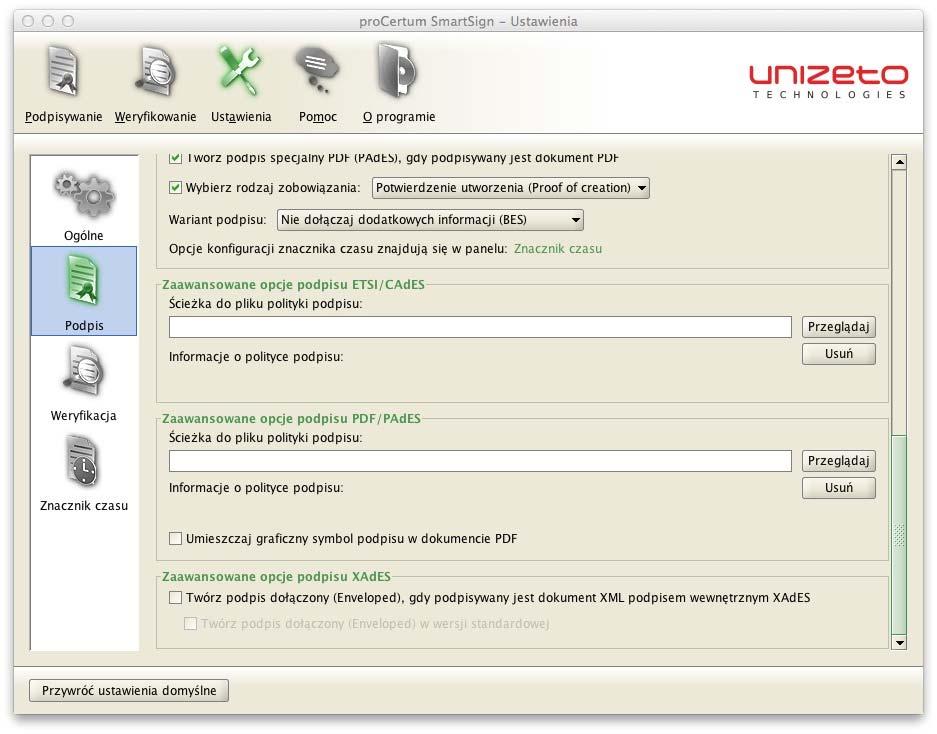Screen dimensions: 937x734
Task: Switch to the Weryfikacja settings tab label
Action: coord(83,415)
